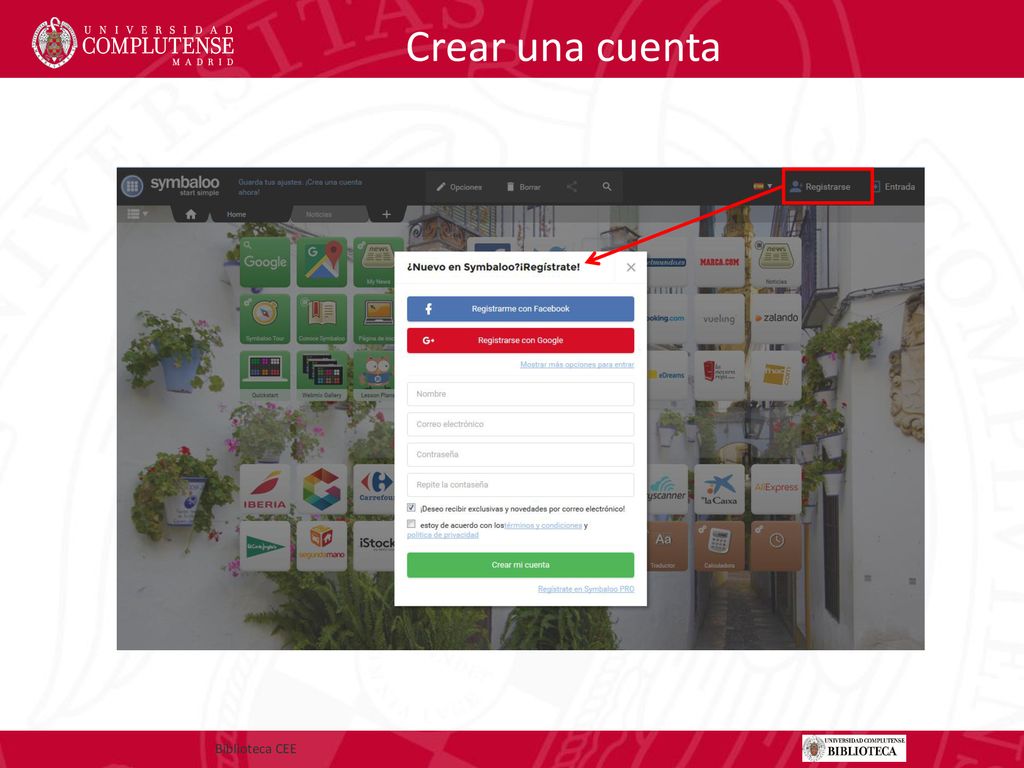The height and width of the screenshot is (768, 1024).
Task: Close the registration dialog
Action: click(631, 267)
